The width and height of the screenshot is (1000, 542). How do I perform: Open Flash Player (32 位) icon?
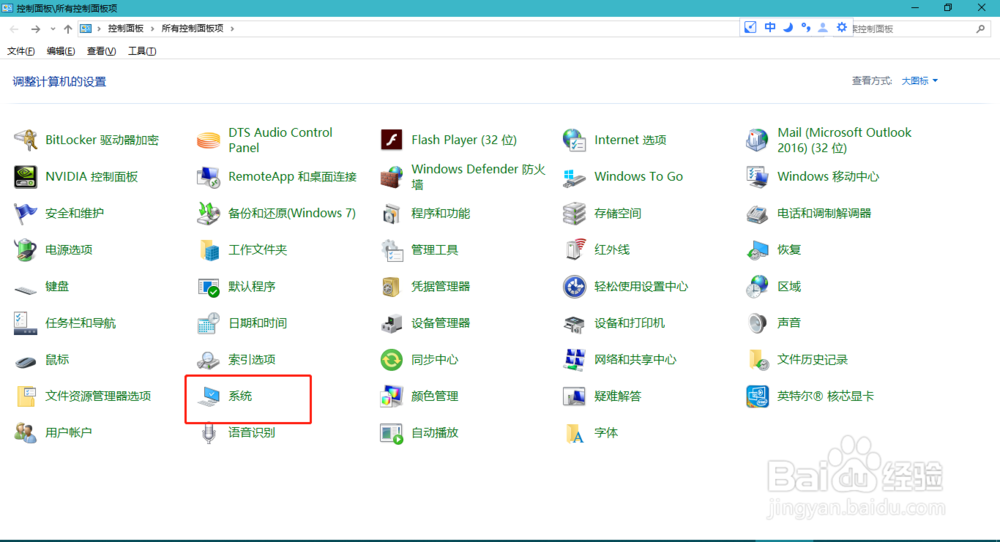tap(391, 140)
